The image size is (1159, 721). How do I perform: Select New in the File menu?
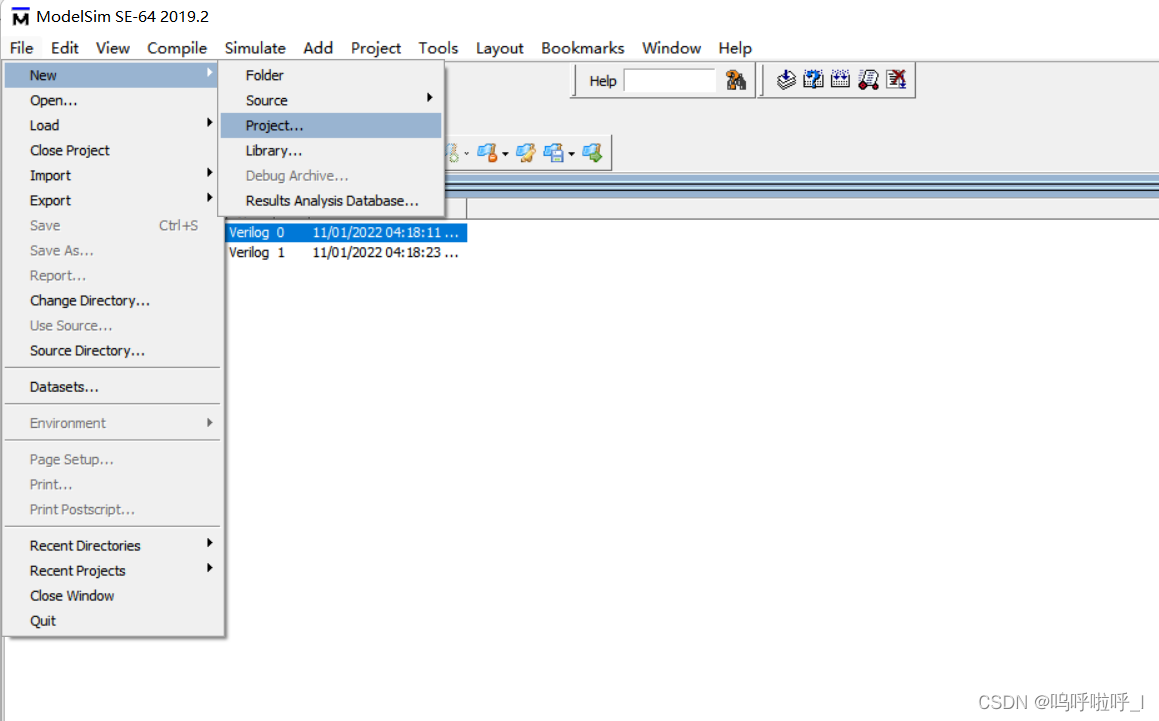[112, 75]
